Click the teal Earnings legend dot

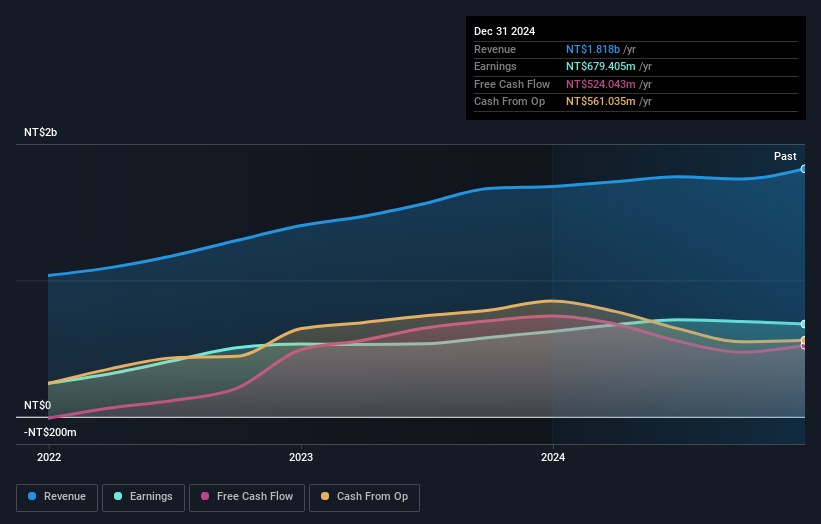[118, 496]
